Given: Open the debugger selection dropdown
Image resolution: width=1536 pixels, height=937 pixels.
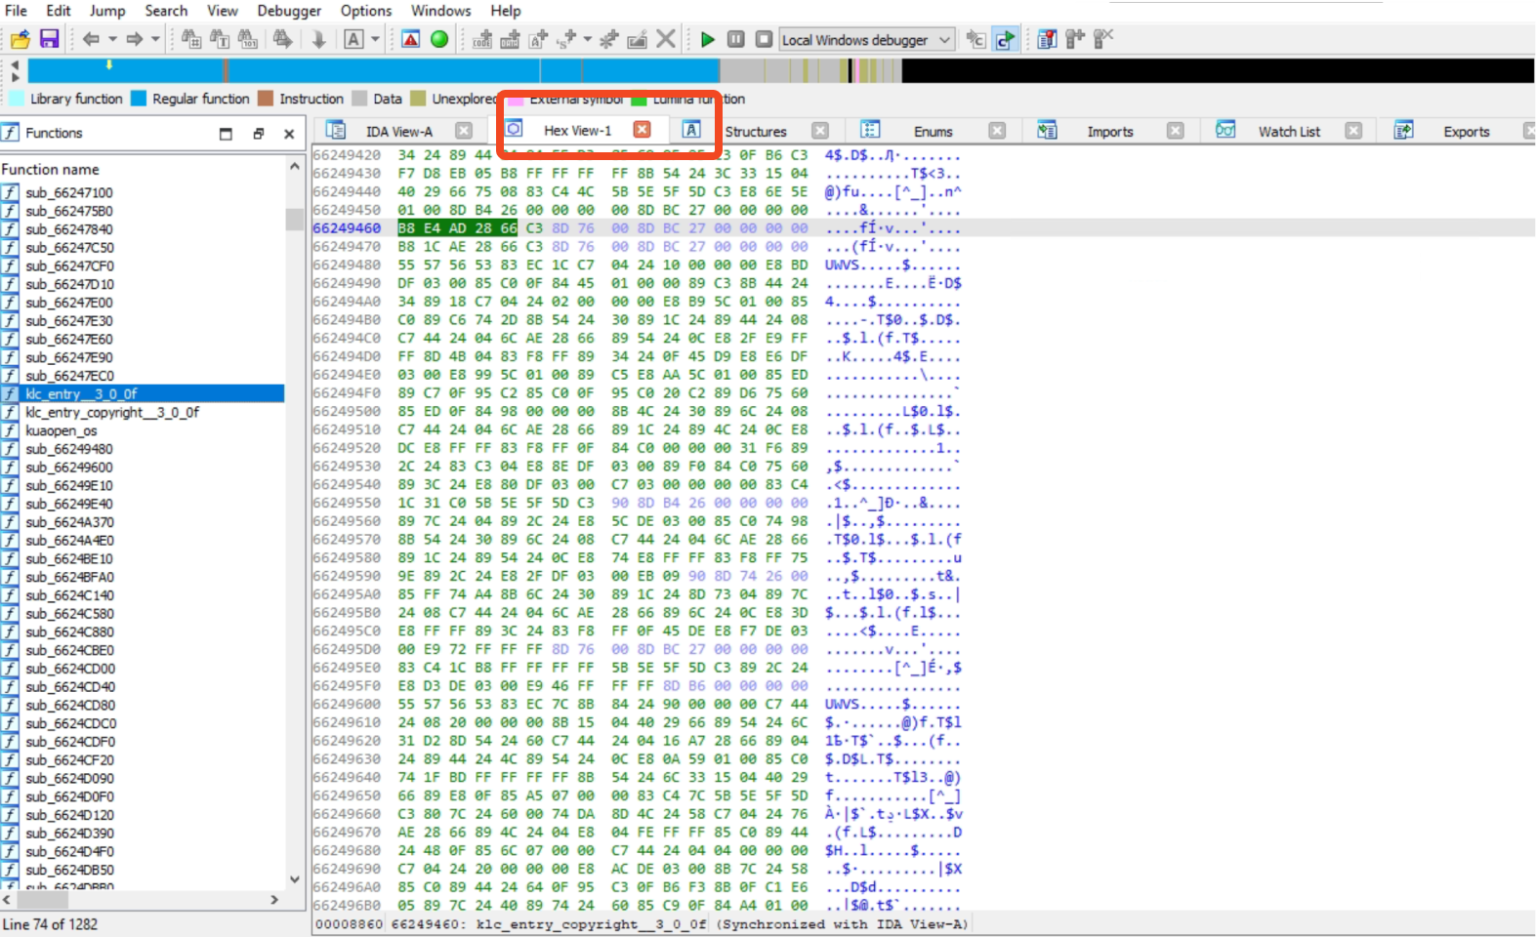Looking at the screenshot, I should point(943,40).
